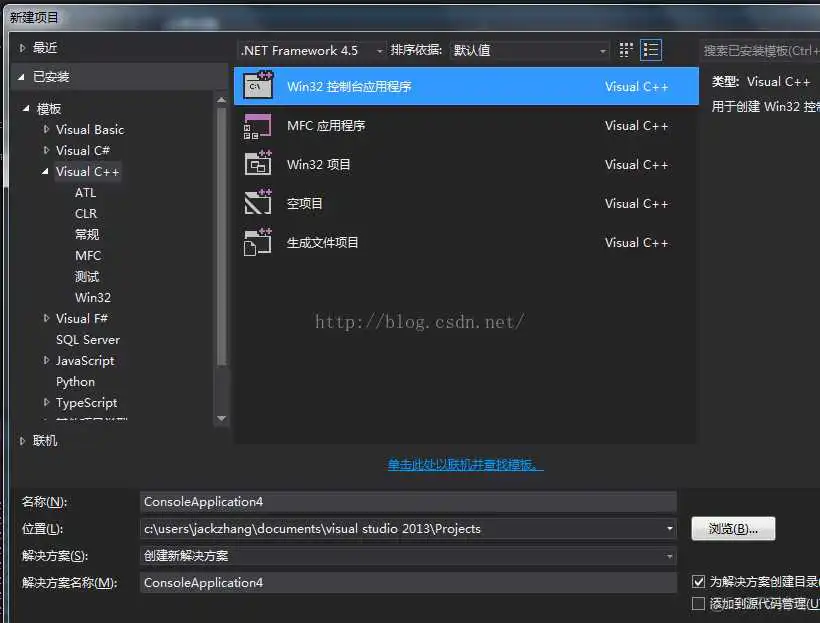Select the MFC 应用程序 template name

326,126
